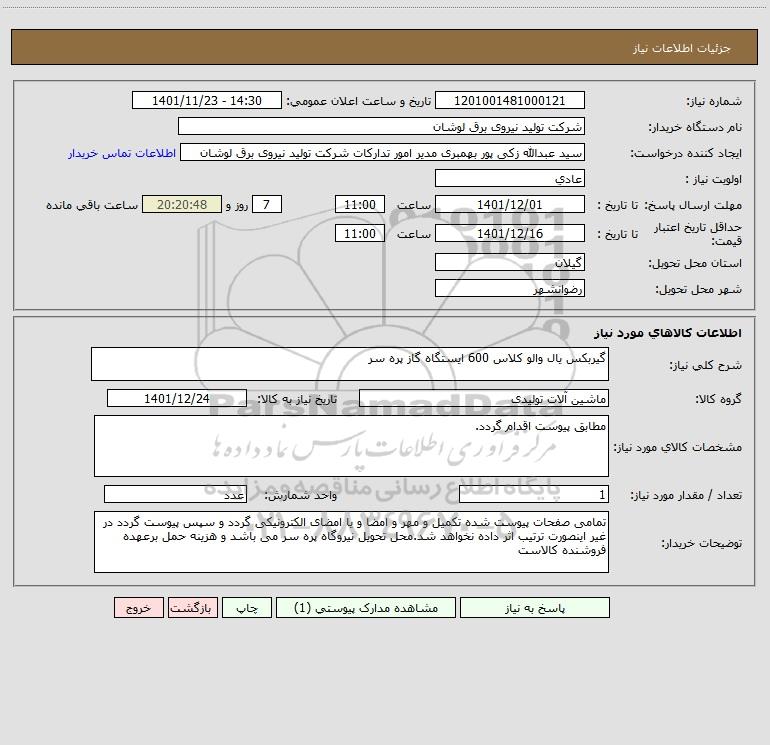Click the remaining days field 7

coord(267,204)
